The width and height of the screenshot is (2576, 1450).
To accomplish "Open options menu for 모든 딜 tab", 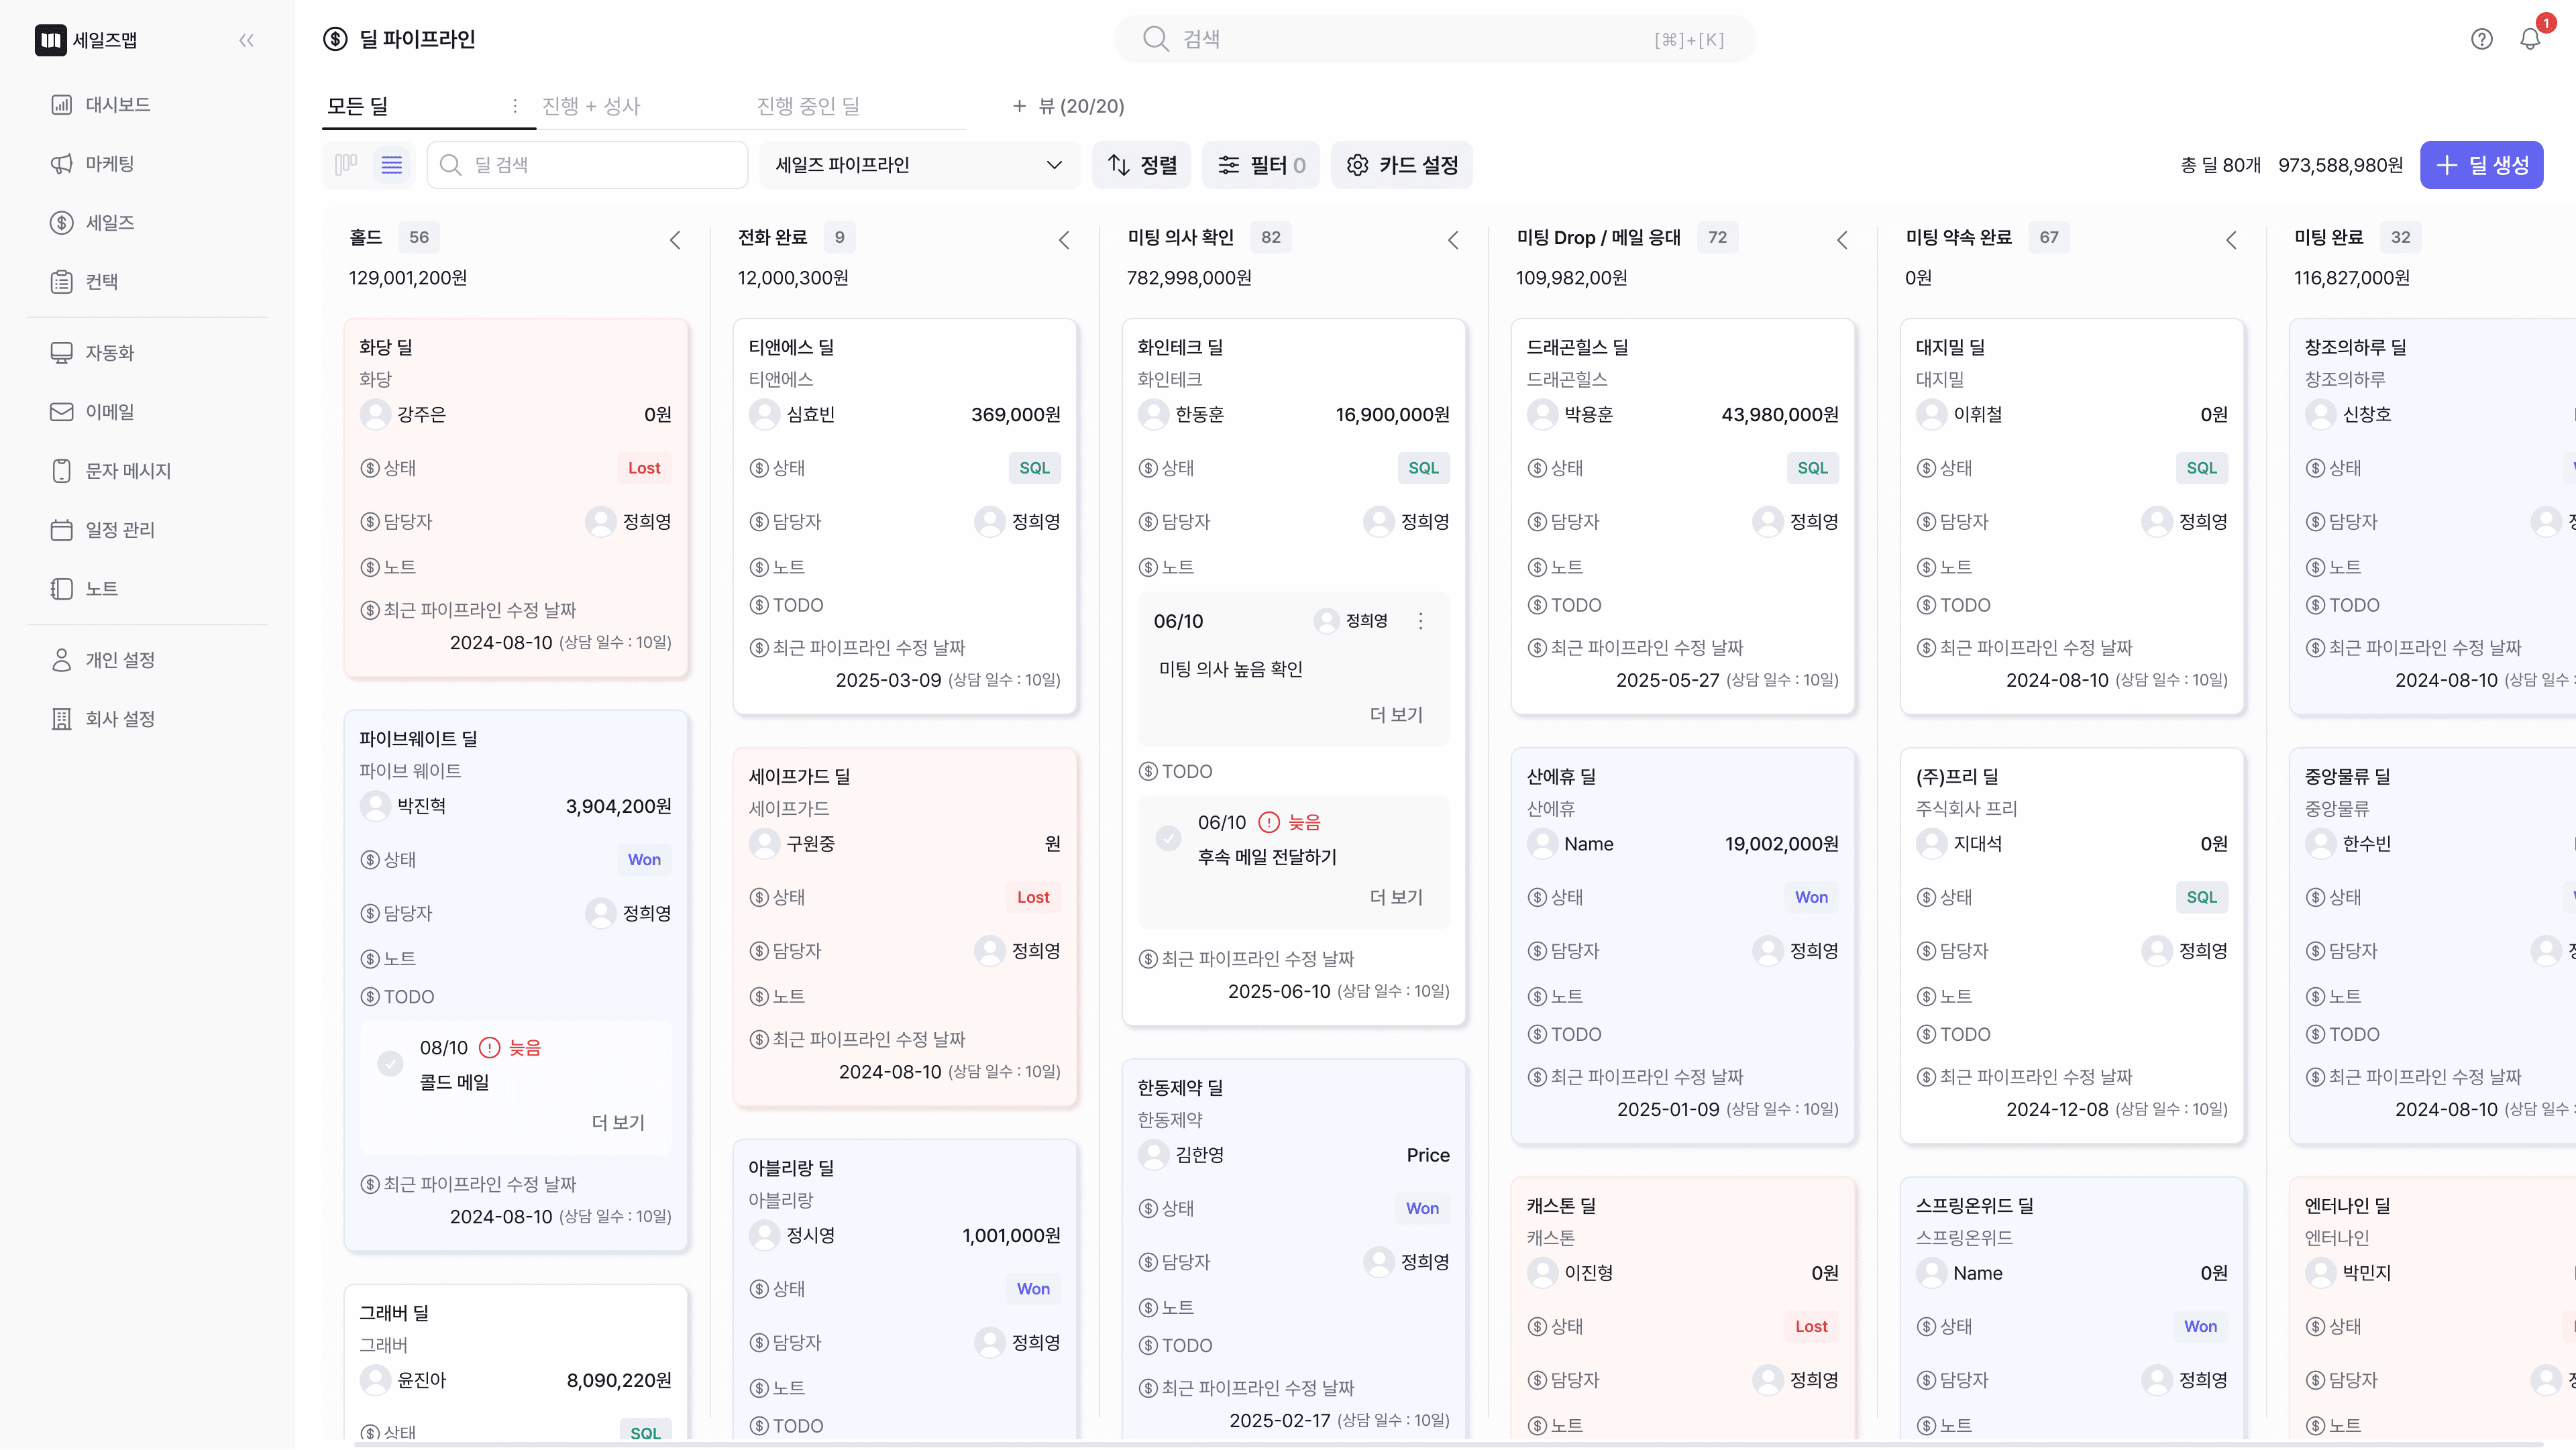I will 514,106.
